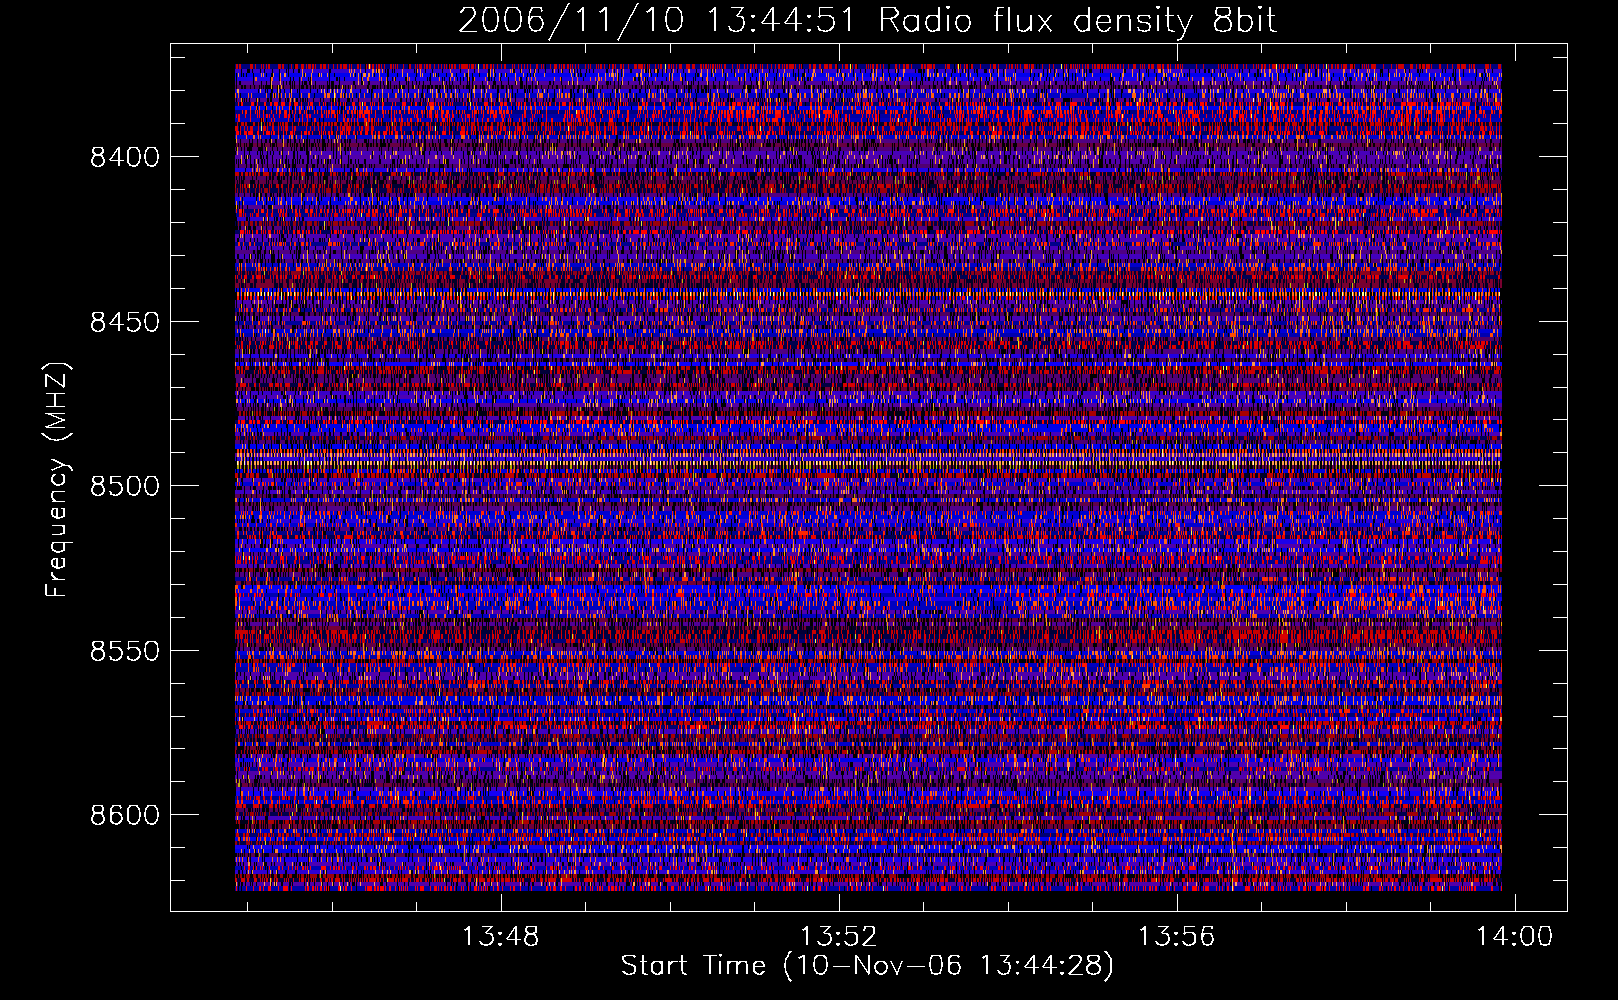This screenshot has height=1000, width=1618.
Task: Click the plot title '2006/11/10 13:44:51 Radio flux density 8bit'
Action: [x=867, y=20]
